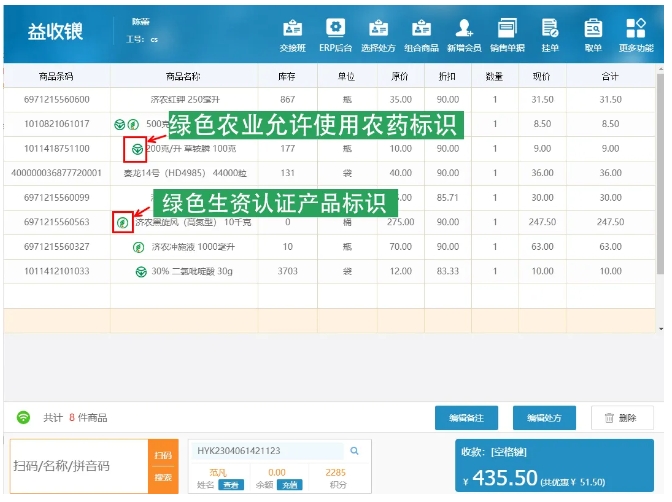Click the 取单 retrieve order icon

(593, 34)
